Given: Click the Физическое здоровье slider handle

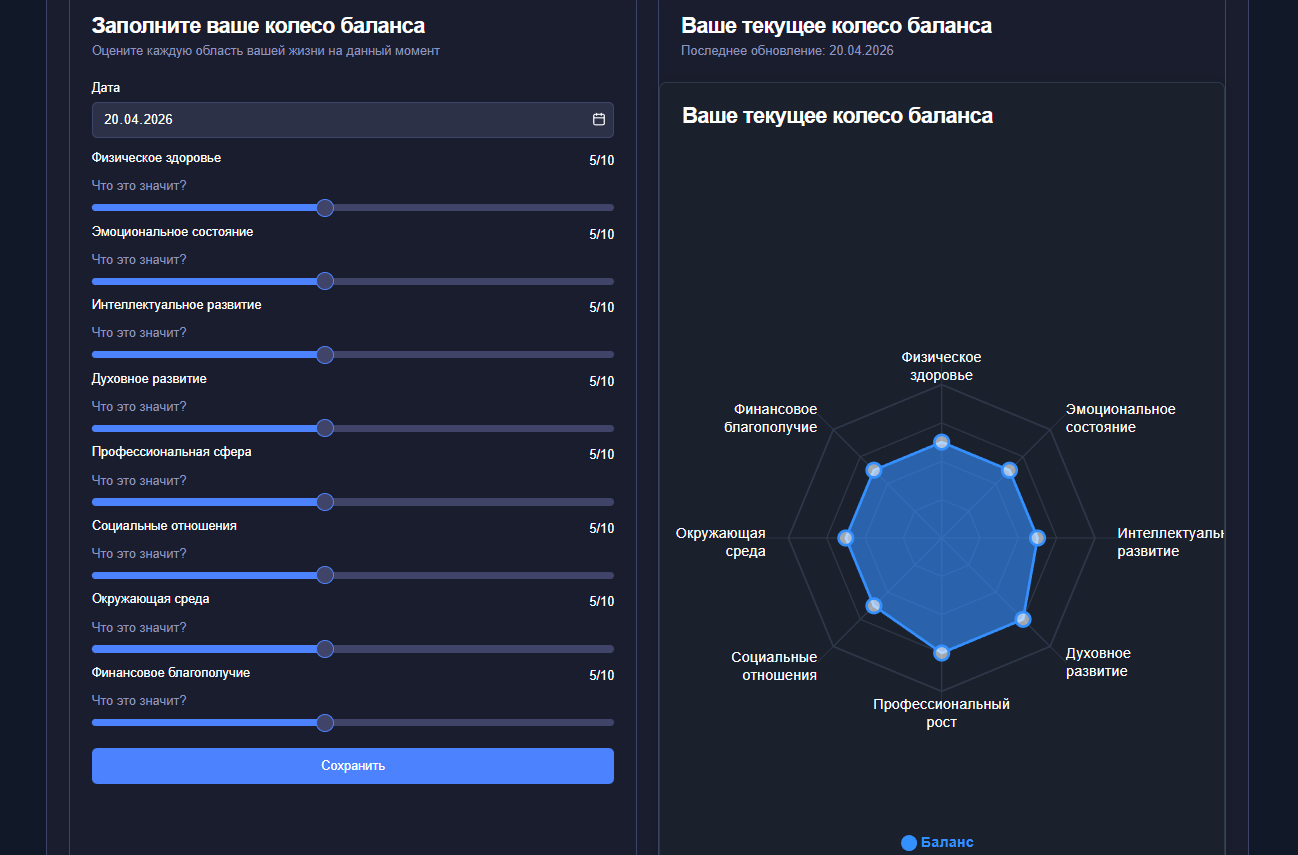Looking at the screenshot, I should pyautogui.click(x=324, y=208).
